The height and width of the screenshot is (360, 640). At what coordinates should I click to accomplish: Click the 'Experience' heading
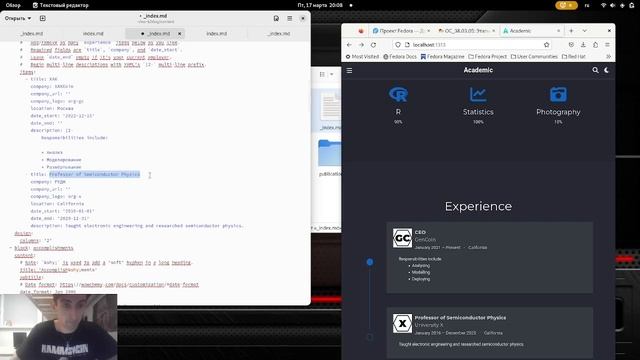[478, 206]
